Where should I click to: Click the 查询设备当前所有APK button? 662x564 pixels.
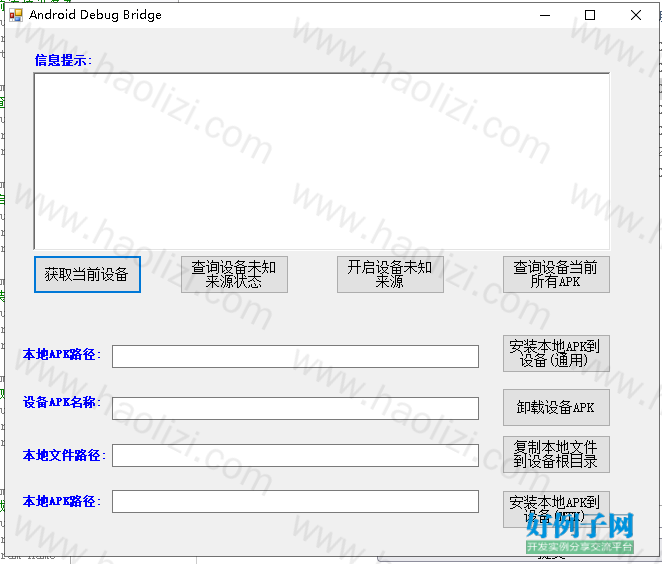click(556, 274)
